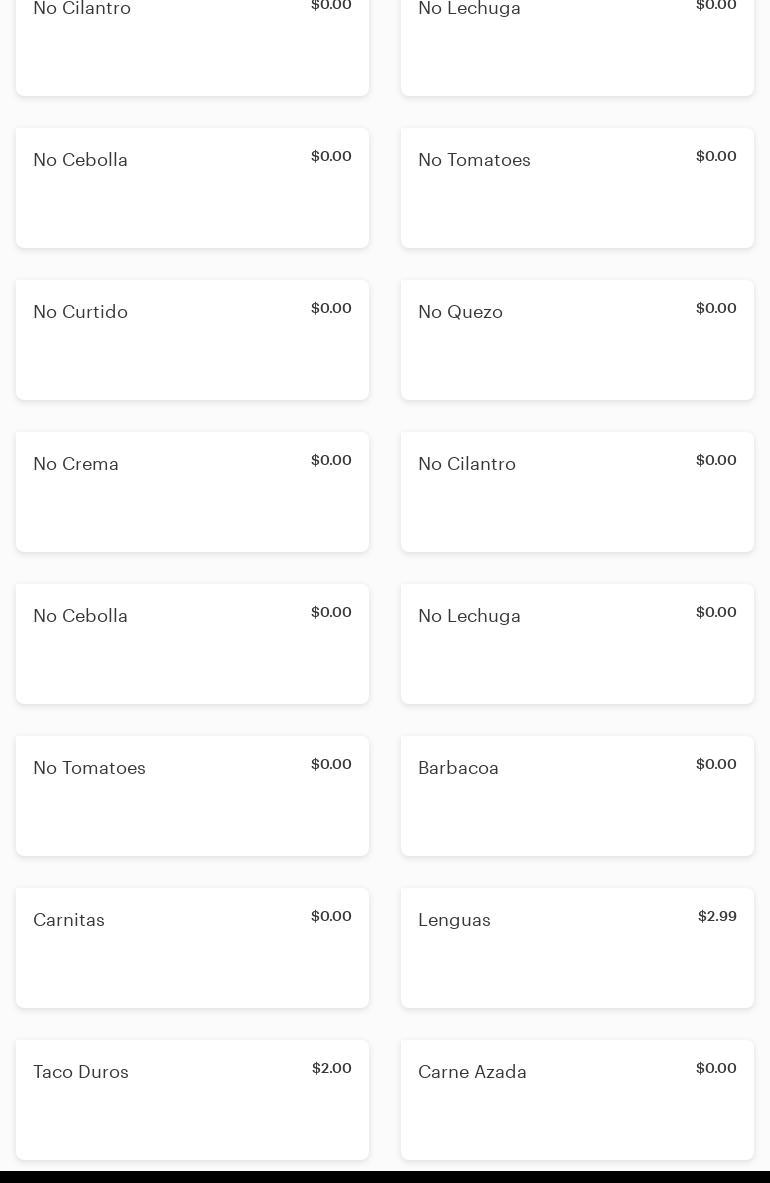Click the $2.99 price on Lenguas
This screenshot has width=770, height=1183.
tap(717, 916)
